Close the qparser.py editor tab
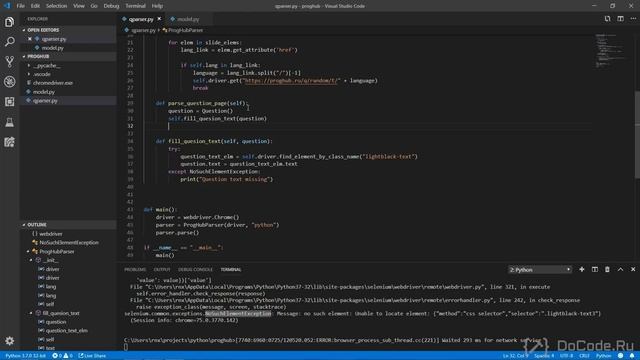Viewport: 640px width, 360px height. pos(159,19)
